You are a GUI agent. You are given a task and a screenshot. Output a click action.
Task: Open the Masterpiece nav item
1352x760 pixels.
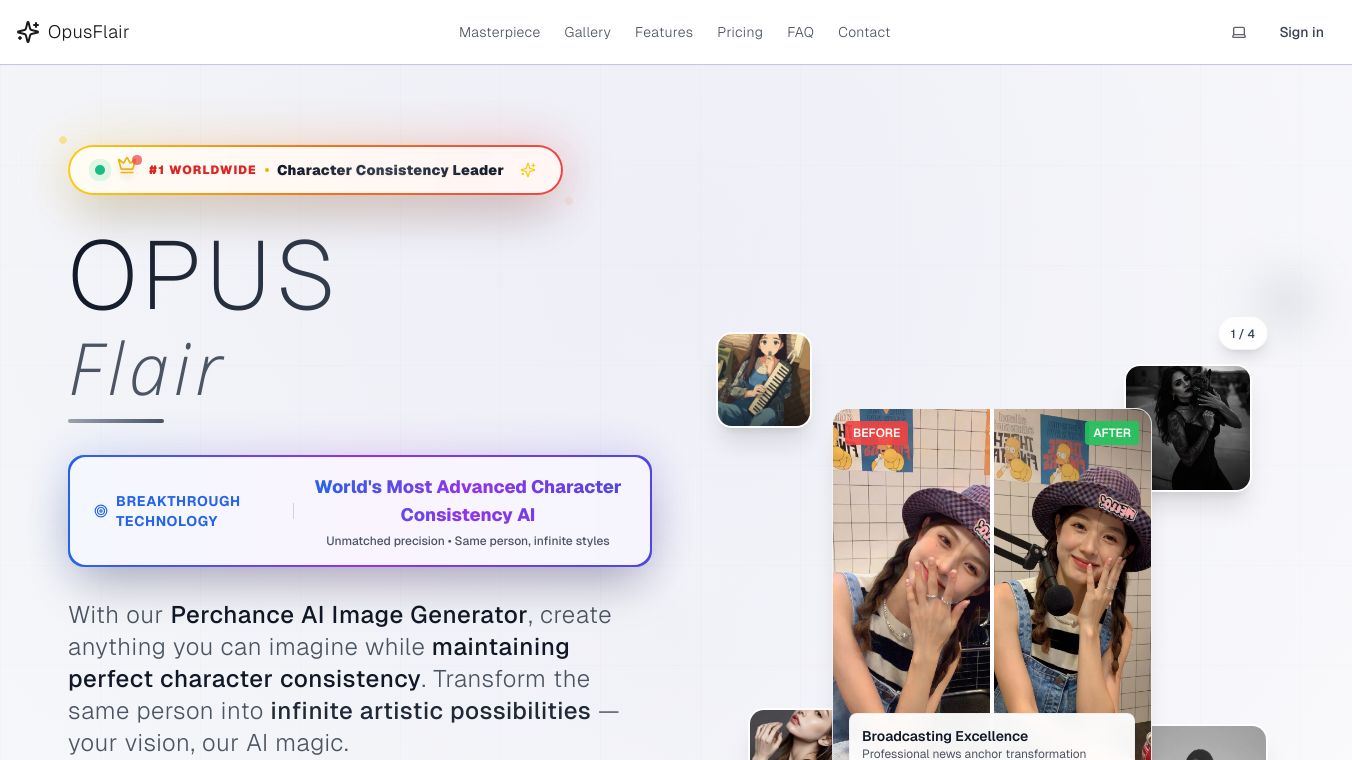tap(499, 32)
